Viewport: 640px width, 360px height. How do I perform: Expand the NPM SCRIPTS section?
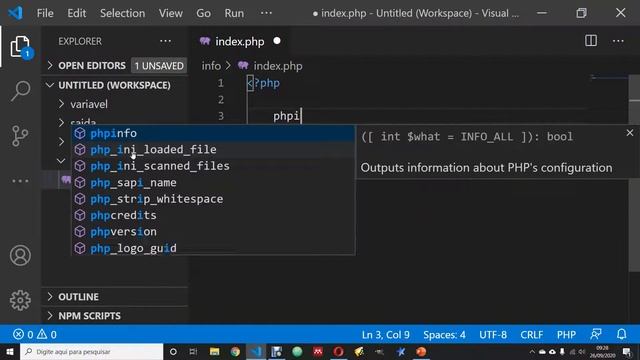(x=115, y=316)
